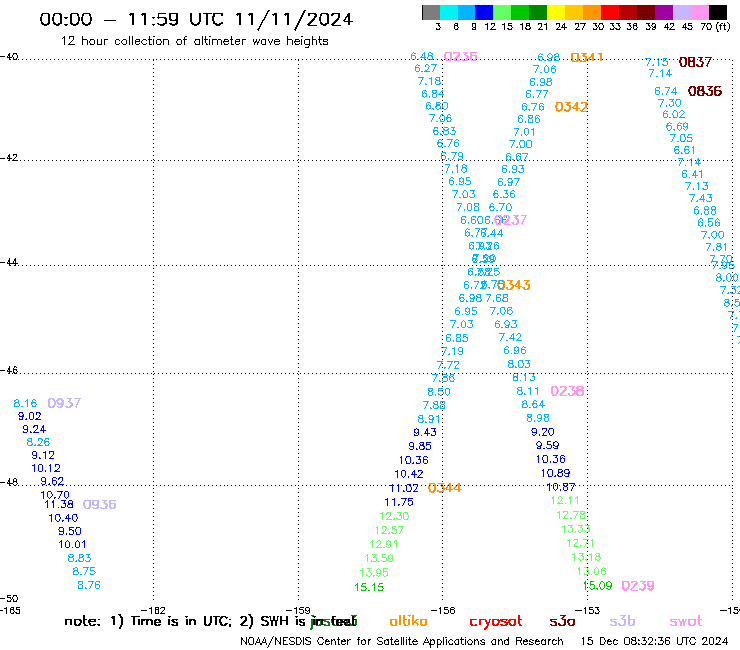
Task: Click the wave height value 7.43
Action: [701, 198]
